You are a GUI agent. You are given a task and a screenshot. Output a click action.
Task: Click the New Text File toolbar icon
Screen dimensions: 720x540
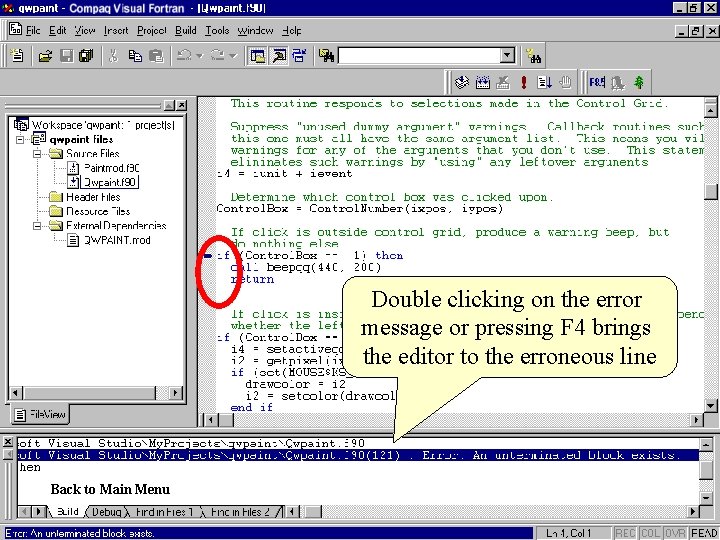point(17,56)
